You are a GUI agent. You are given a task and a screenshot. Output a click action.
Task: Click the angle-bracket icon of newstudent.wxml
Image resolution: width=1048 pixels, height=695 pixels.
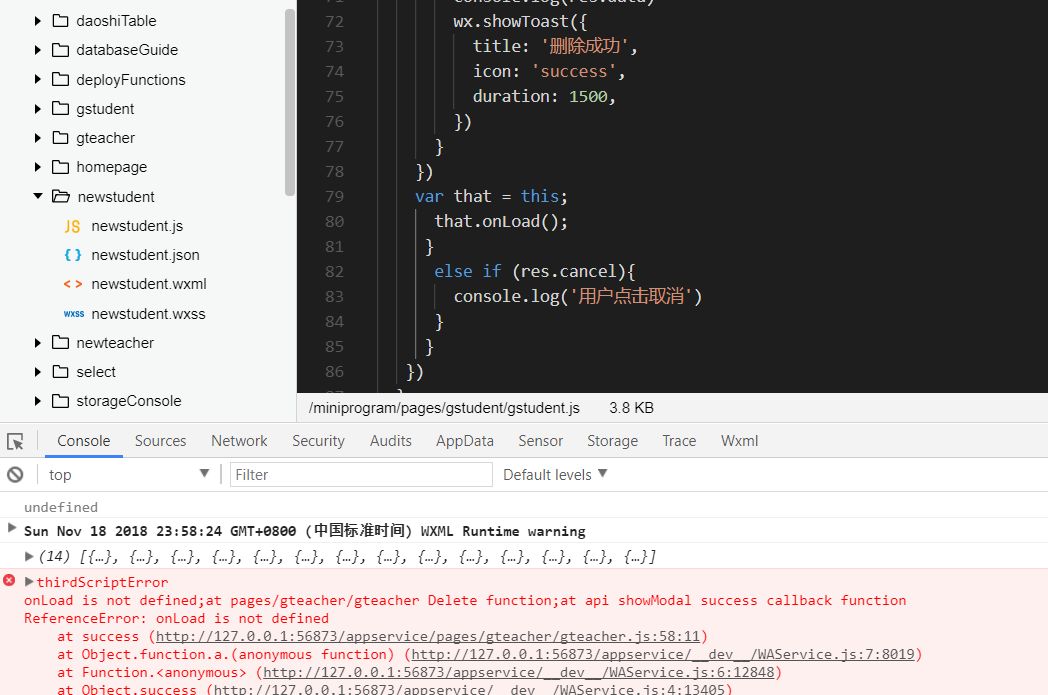click(72, 284)
